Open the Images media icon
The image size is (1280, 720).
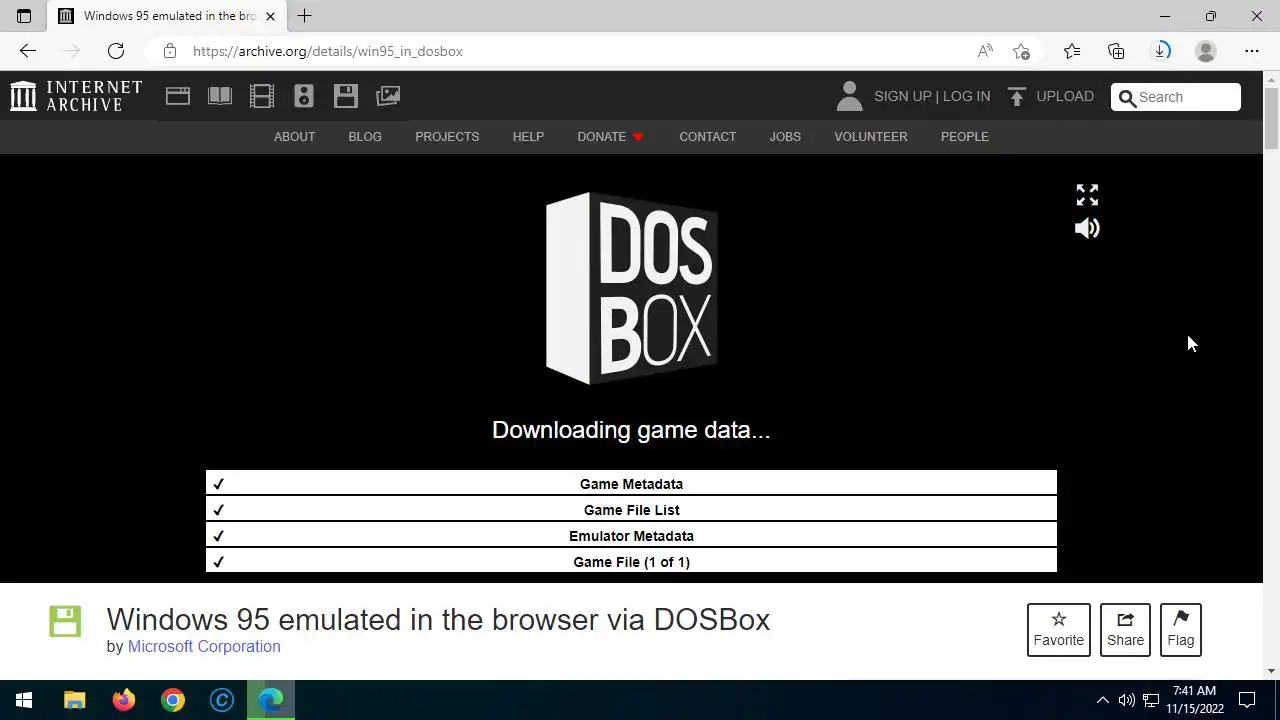click(388, 96)
